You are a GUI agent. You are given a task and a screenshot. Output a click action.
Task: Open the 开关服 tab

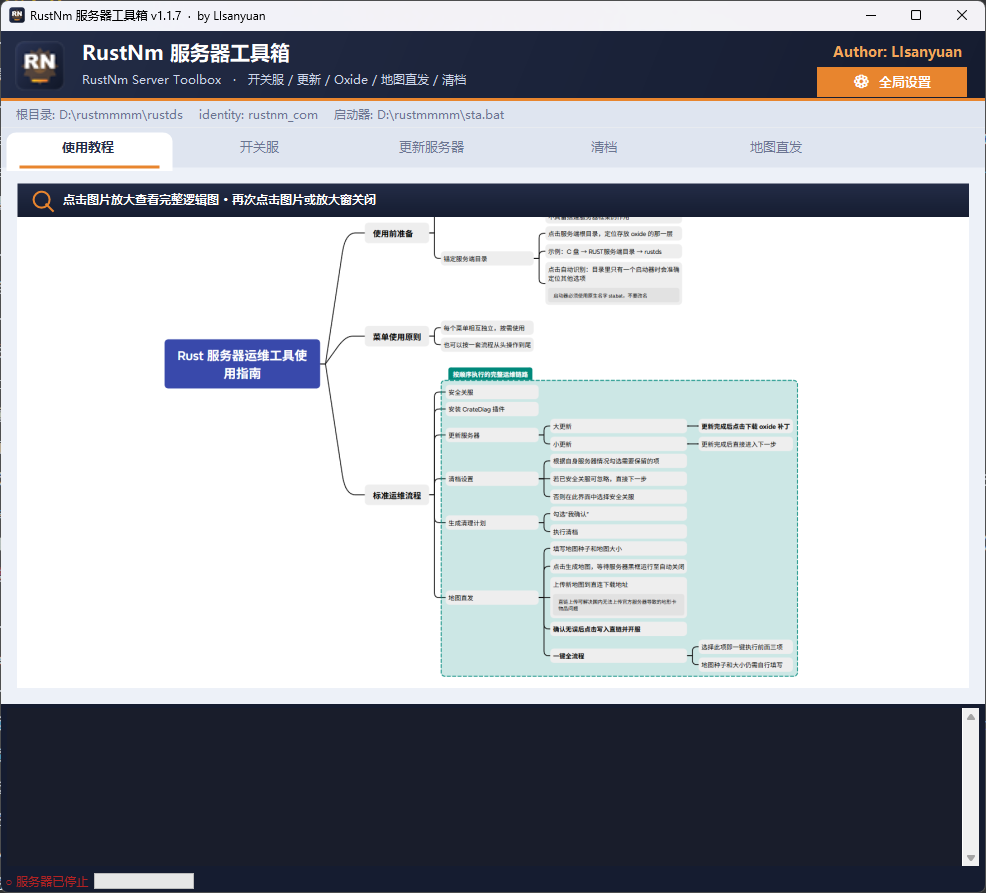(260, 147)
